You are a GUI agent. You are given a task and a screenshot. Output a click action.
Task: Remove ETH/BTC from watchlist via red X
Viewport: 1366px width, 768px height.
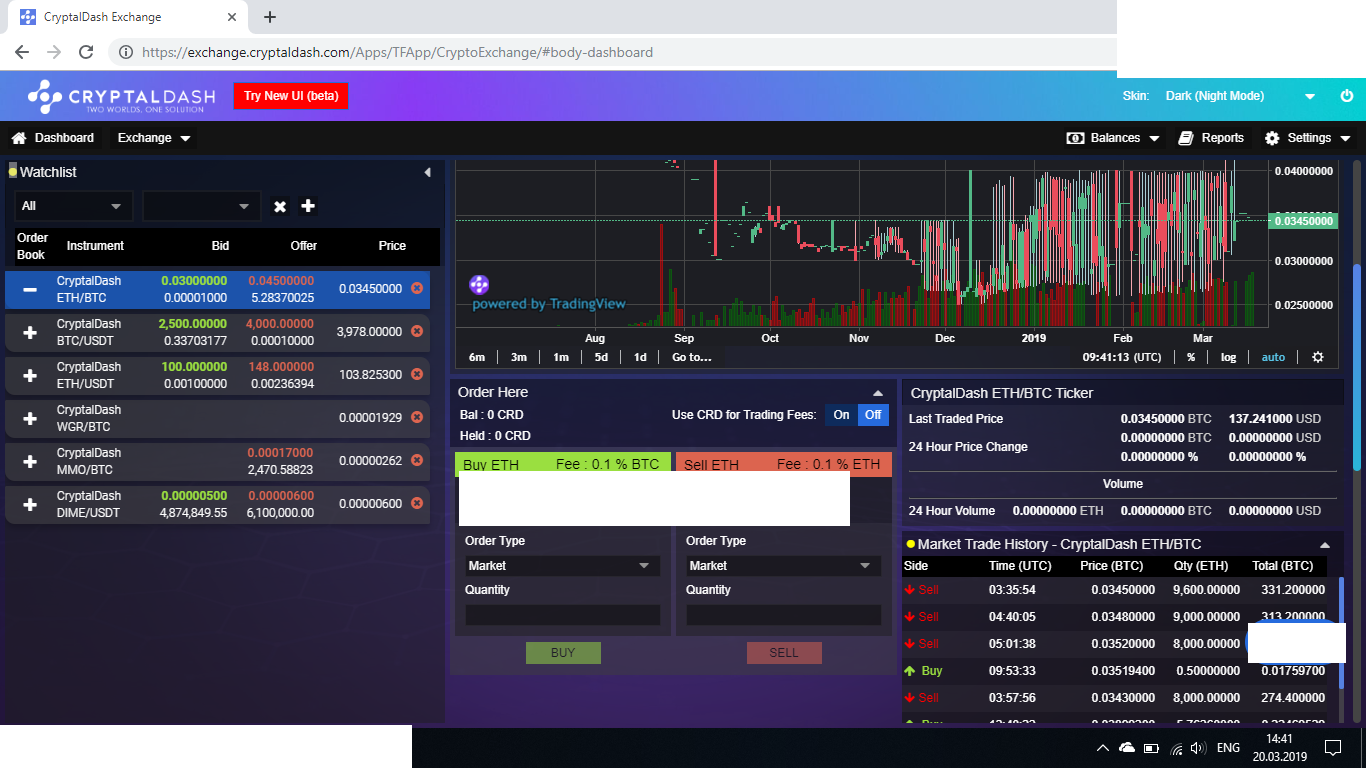click(x=417, y=288)
